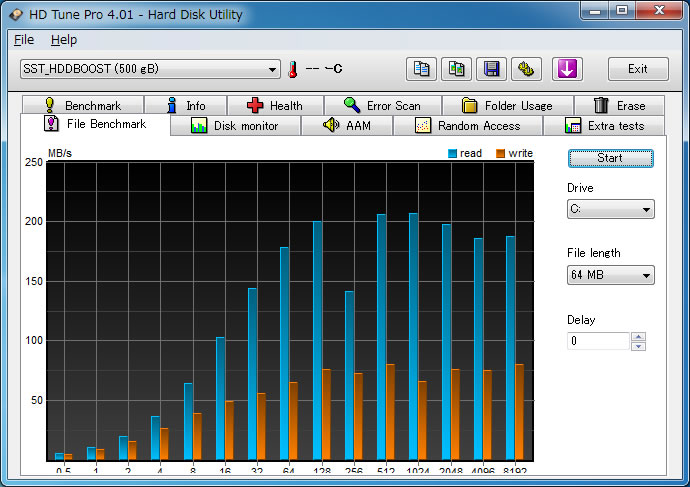Click the copy screenshot to clipboard icon
Screen dimensions: 690x487
pyautogui.click(x=456, y=69)
